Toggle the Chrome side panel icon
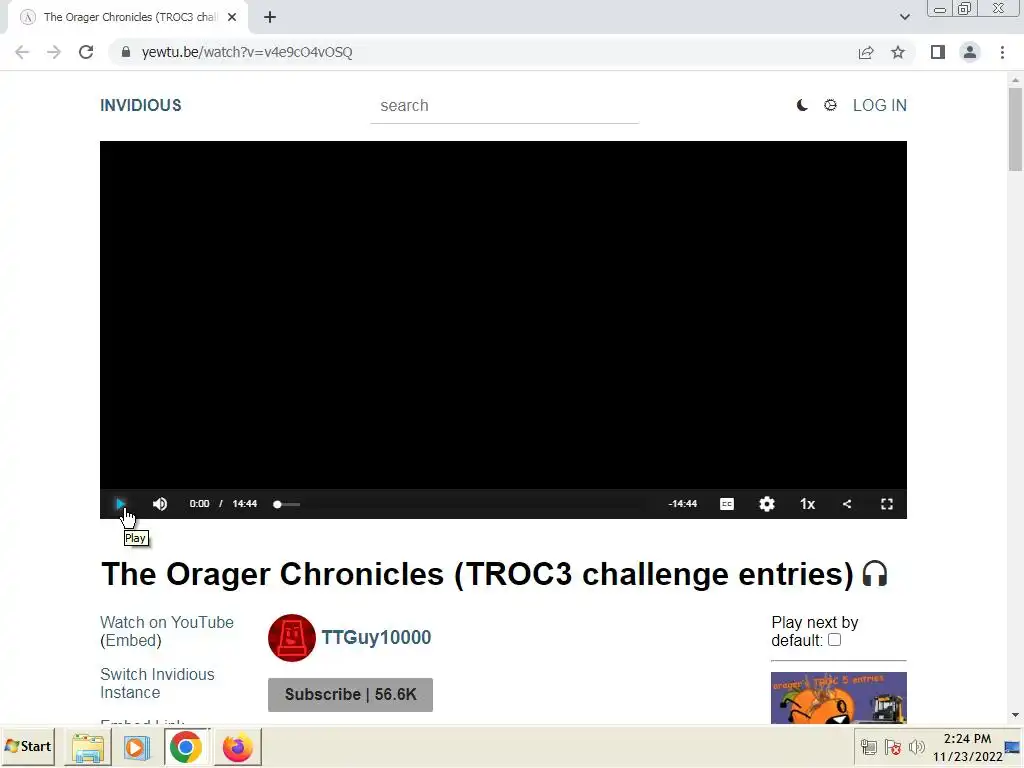1024x768 pixels. coord(938,52)
